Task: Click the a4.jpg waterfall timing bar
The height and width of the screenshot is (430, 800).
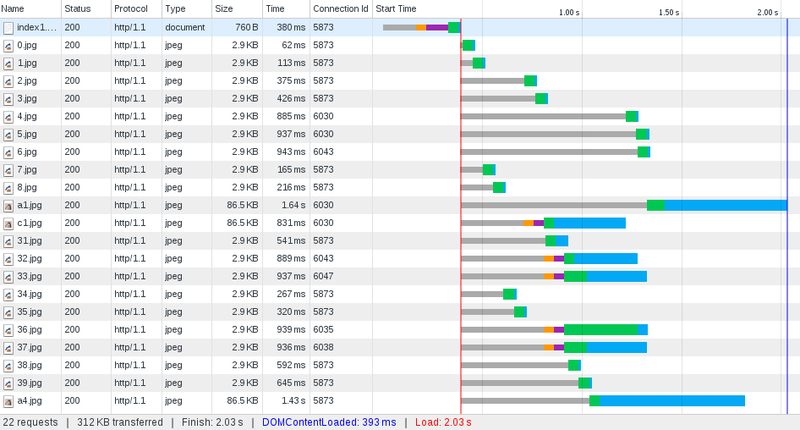Action: [x=603, y=400]
